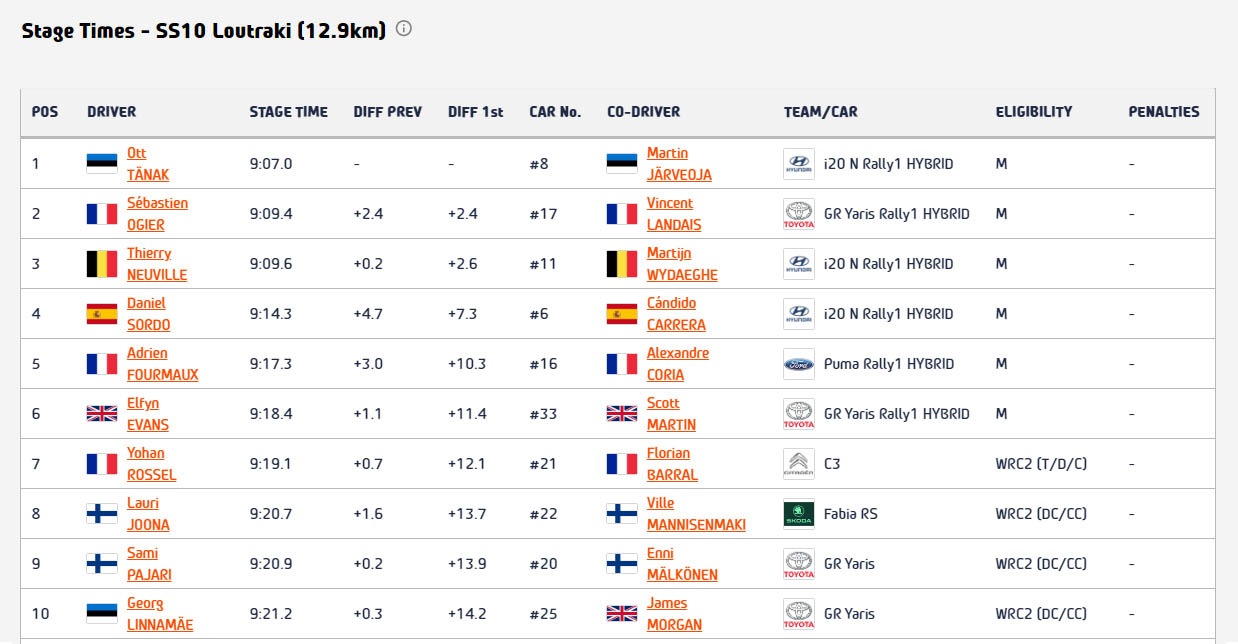This screenshot has height=644, width=1238.
Task: Click the Škoda logo in Joona's row
Action: tap(798, 514)
